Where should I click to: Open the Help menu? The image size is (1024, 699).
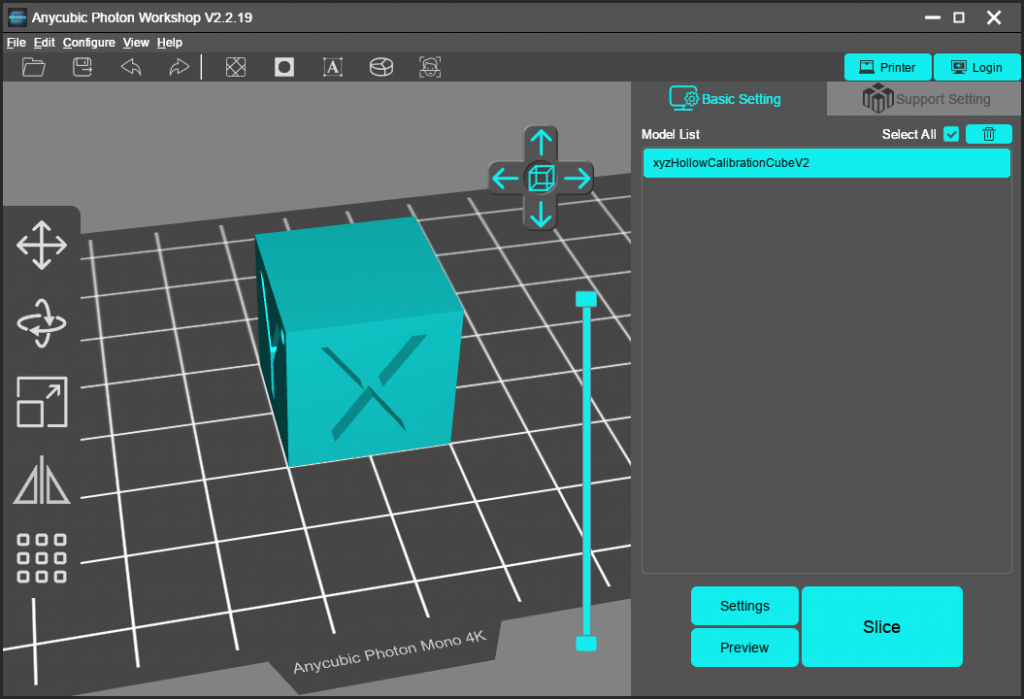tap(170, 42)
